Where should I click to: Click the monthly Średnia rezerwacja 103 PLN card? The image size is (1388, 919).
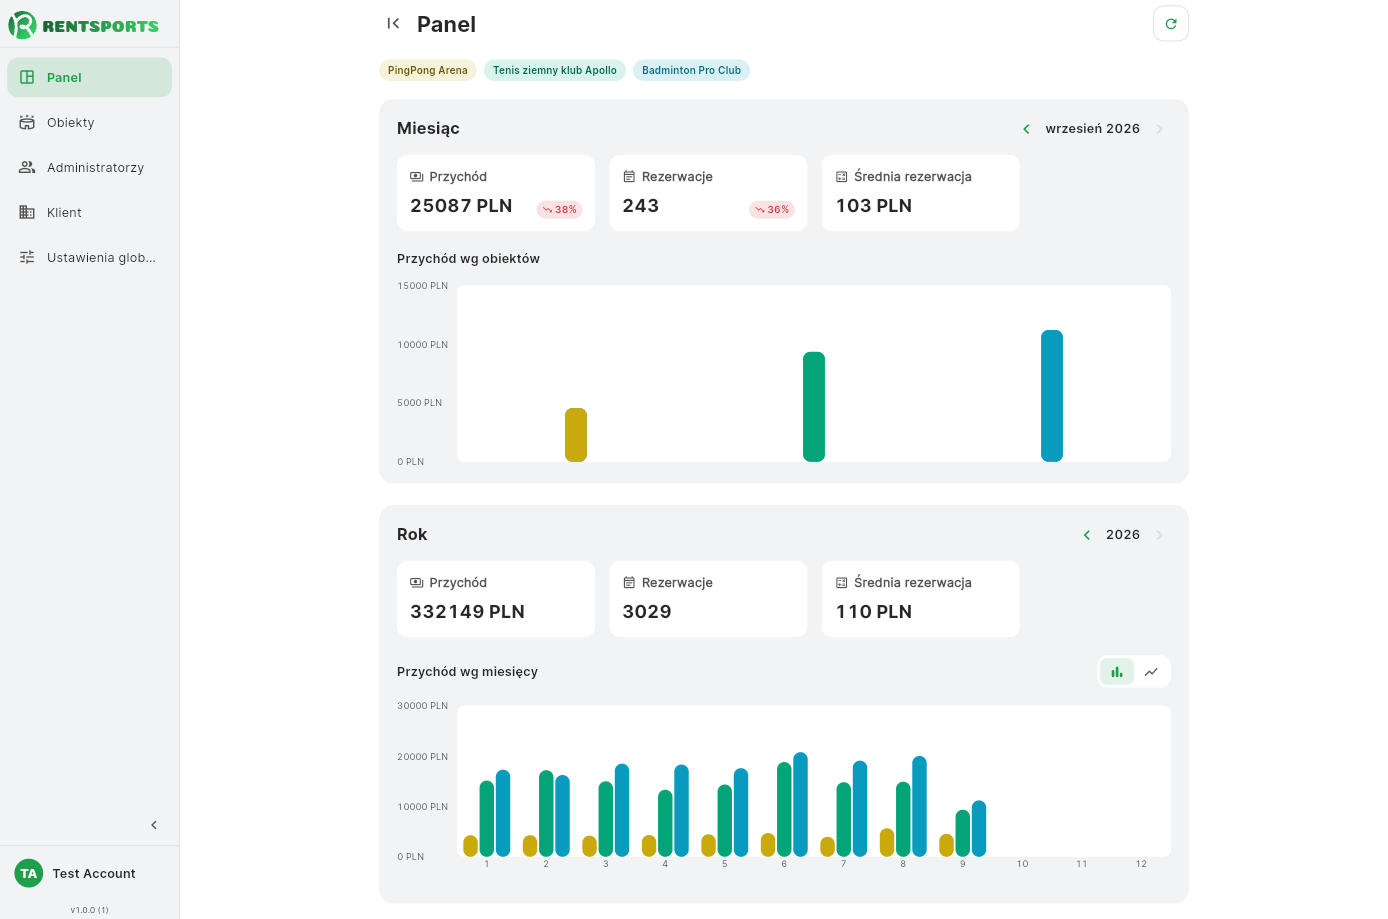(x=921, y=193)
